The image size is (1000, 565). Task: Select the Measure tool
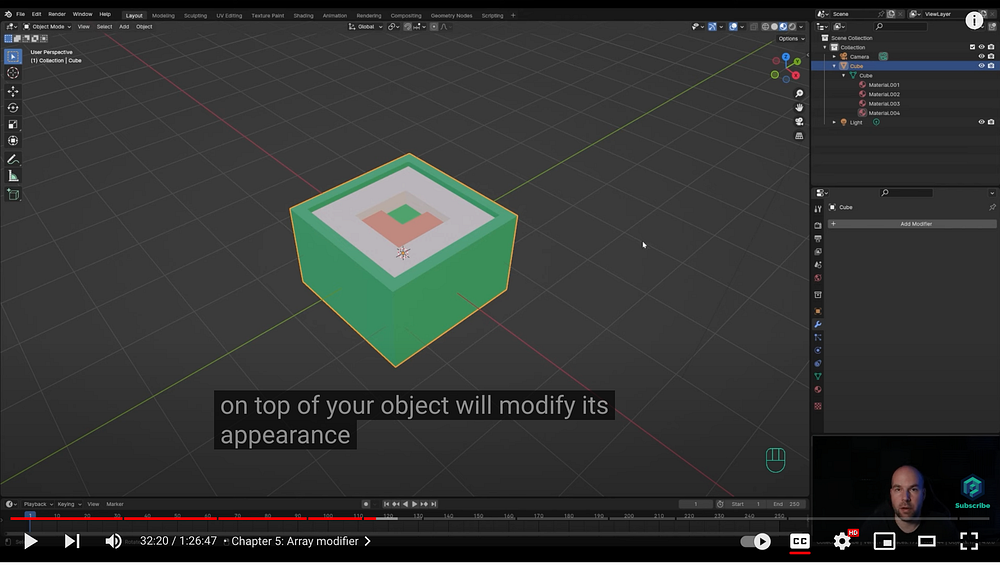click(13, 176)
